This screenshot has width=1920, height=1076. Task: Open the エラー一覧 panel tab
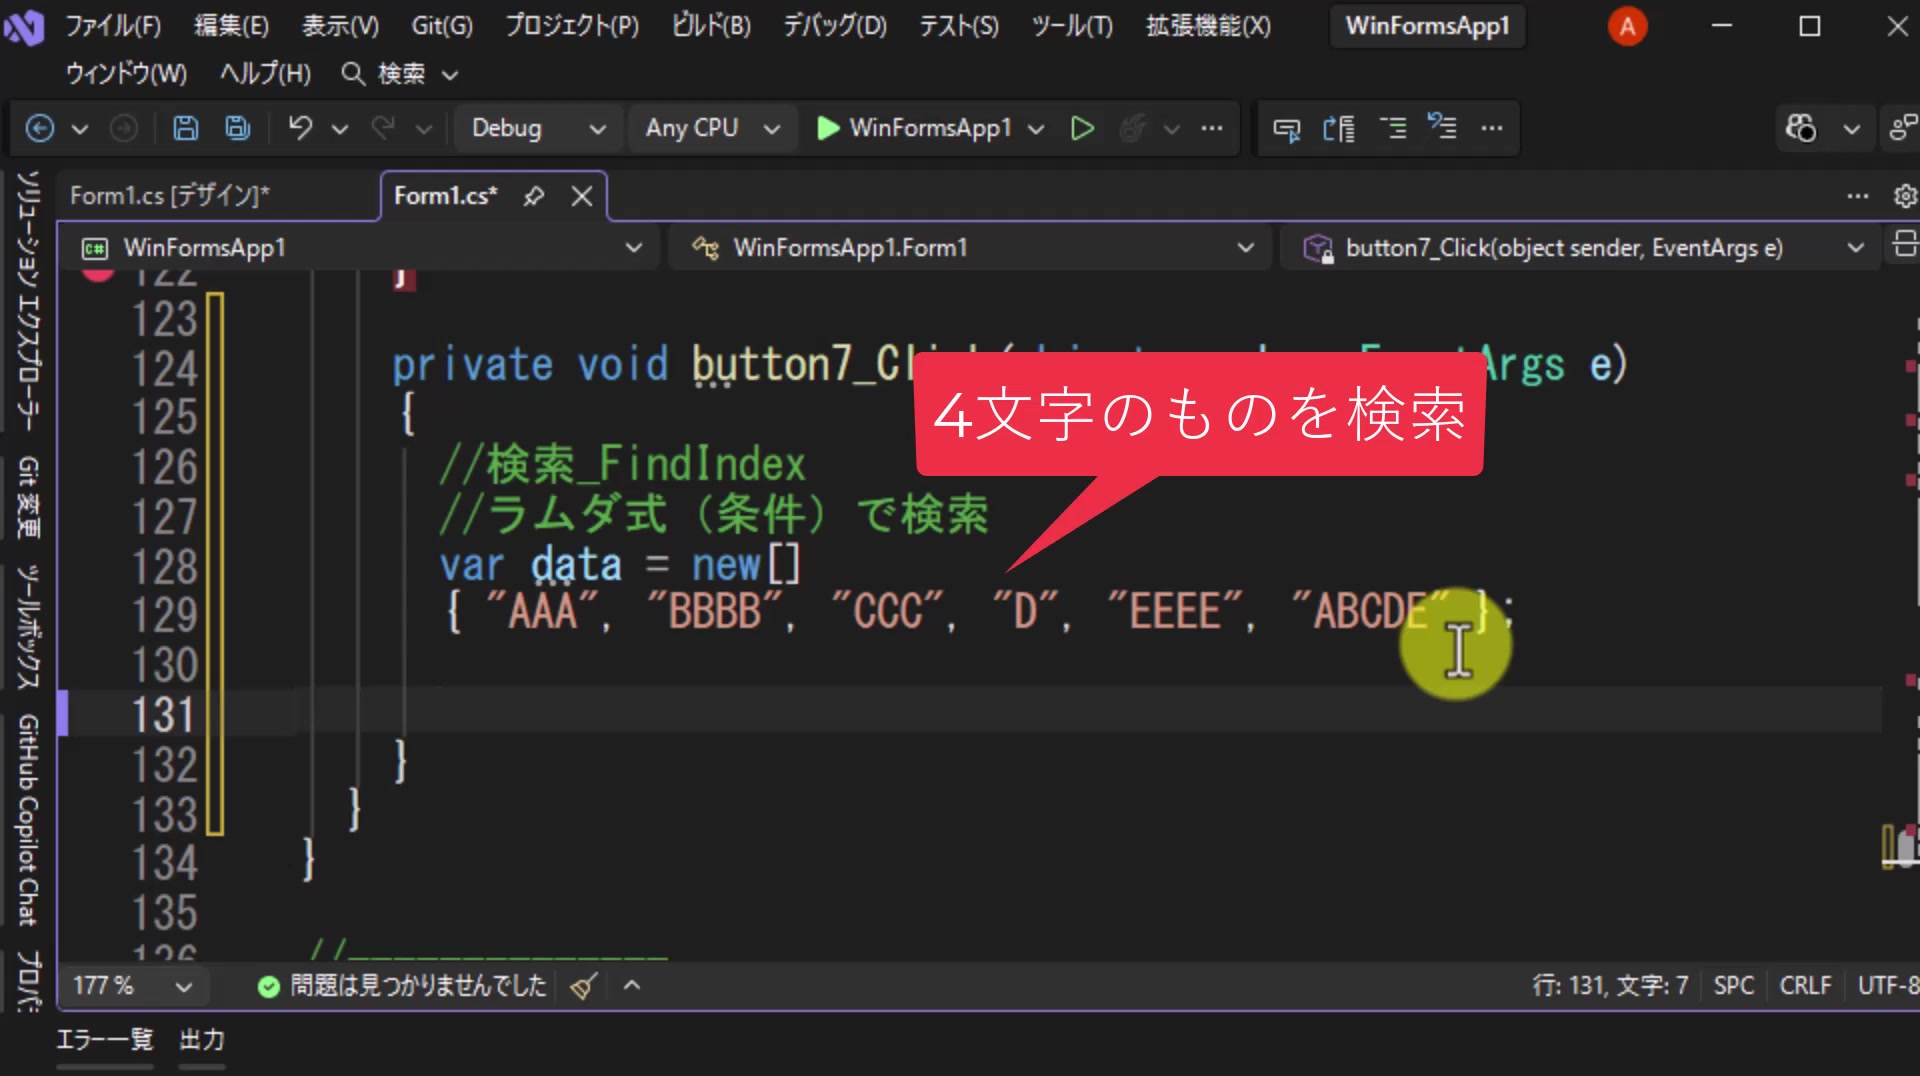pos(105,1040)
